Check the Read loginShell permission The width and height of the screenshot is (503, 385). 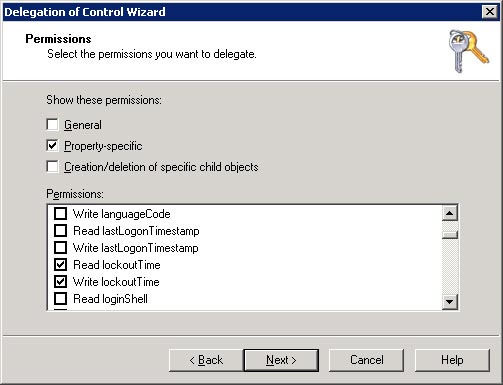point(60,299)
